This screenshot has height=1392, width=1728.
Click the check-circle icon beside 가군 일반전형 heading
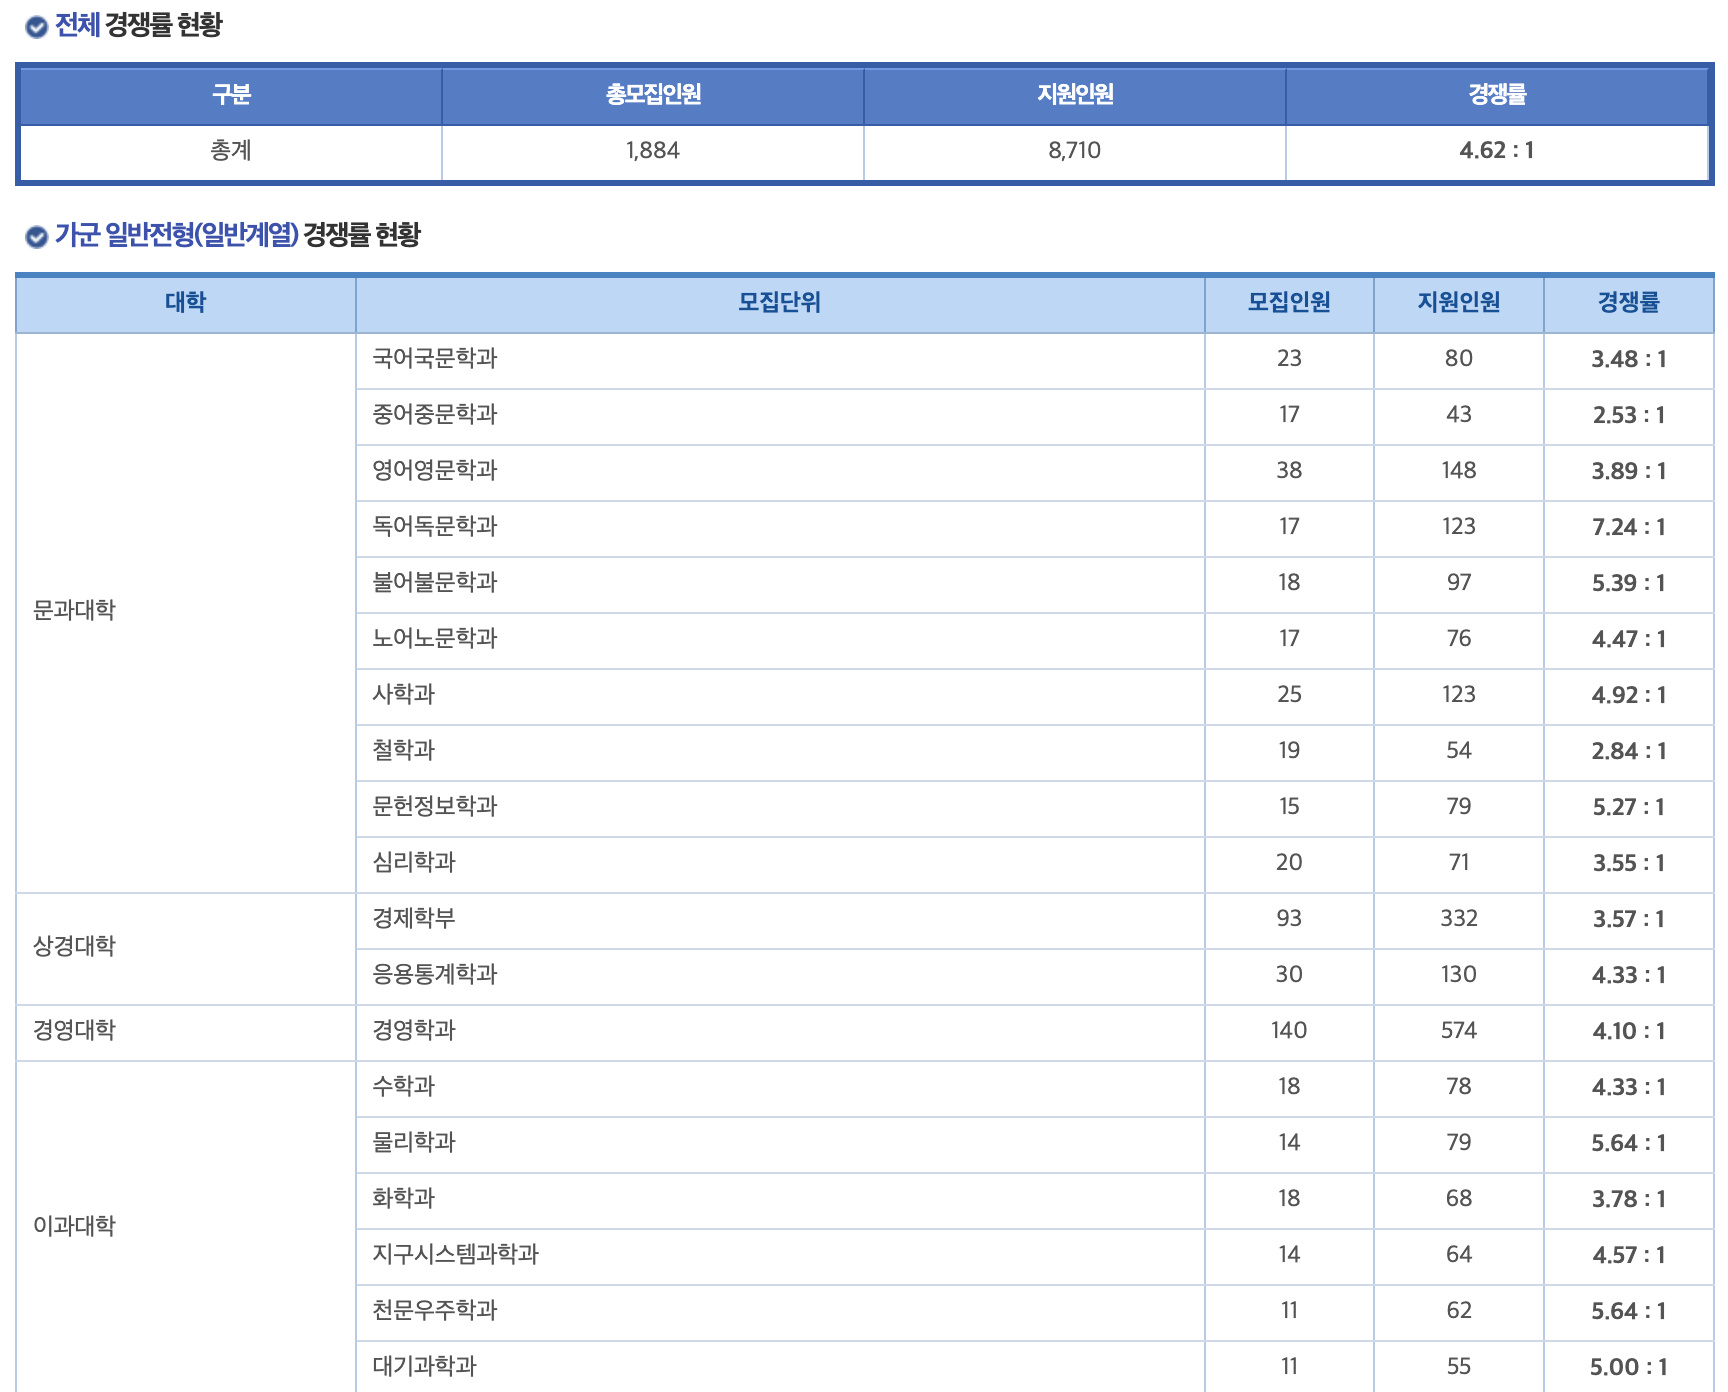pyautogui.click(x=36, y=237)
